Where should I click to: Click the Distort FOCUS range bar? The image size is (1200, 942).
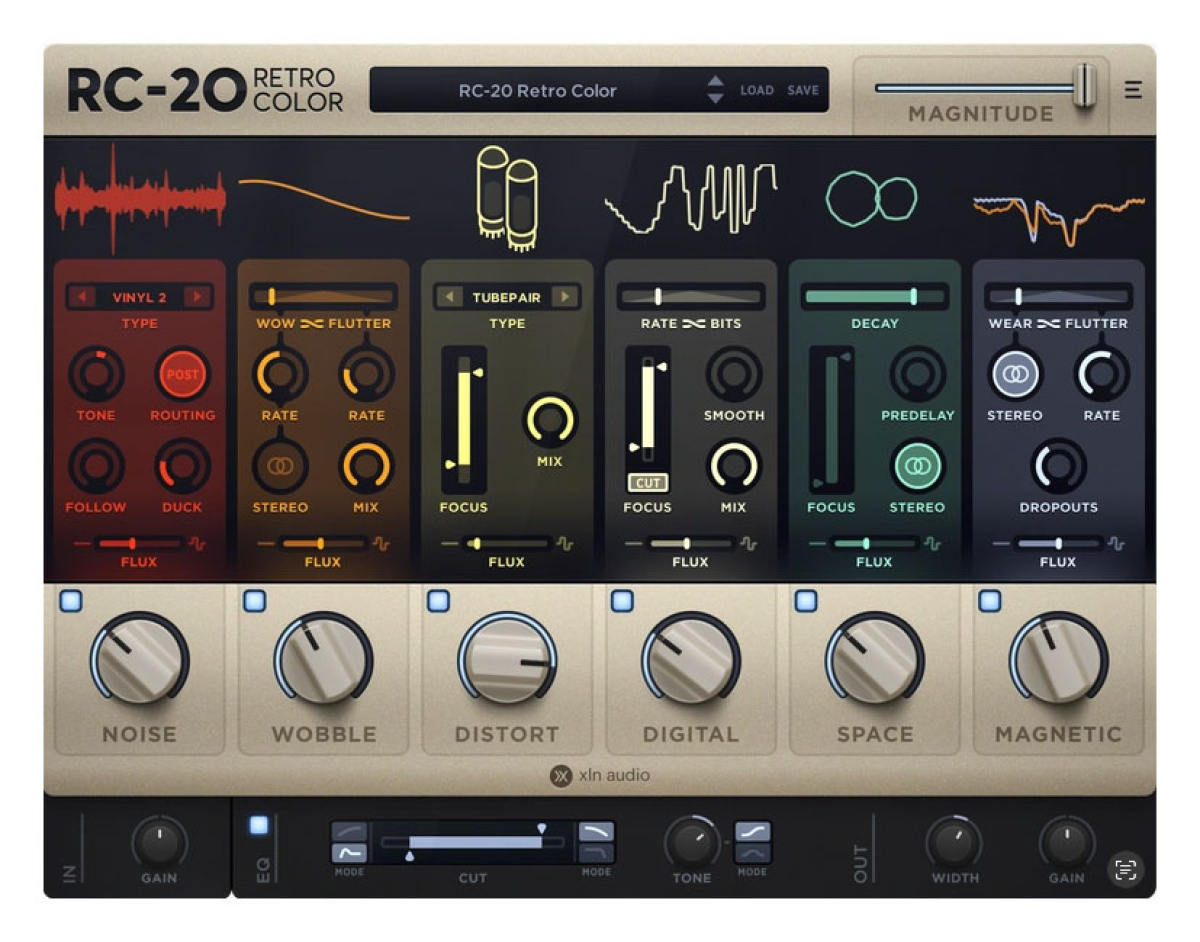(464, 419)
